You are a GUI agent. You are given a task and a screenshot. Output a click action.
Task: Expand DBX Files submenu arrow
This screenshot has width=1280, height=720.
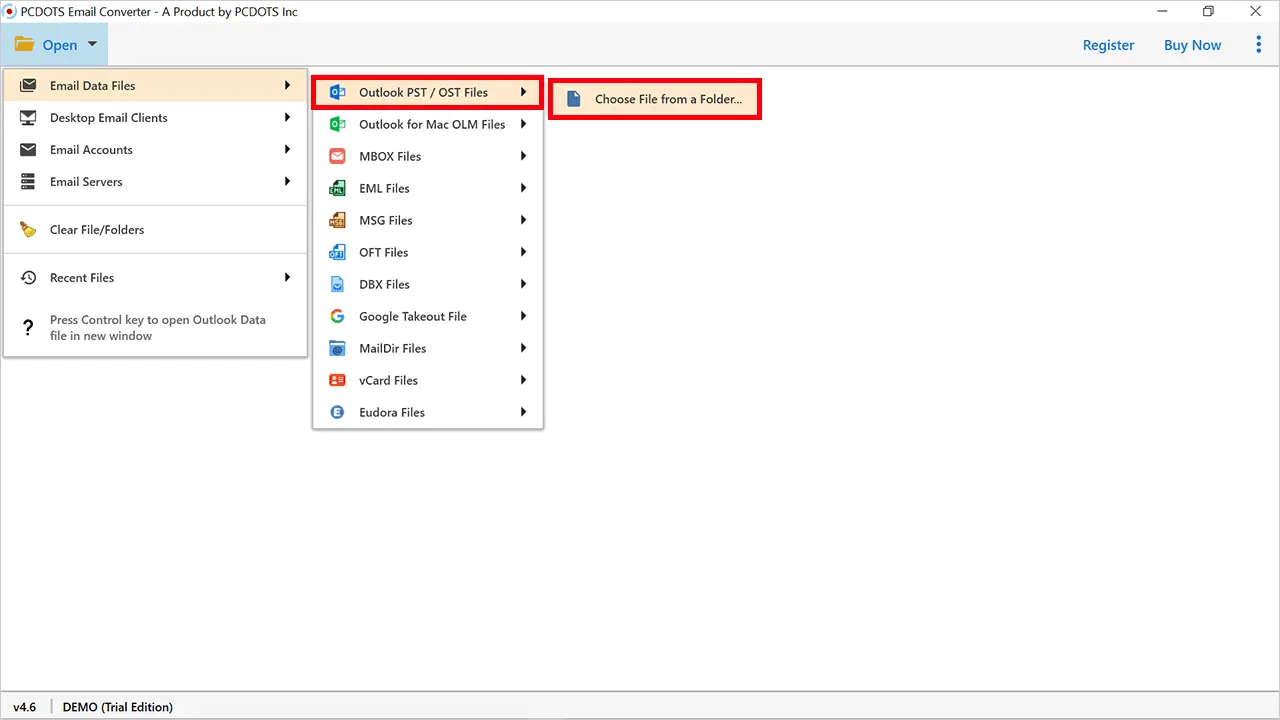tap(523, 285)
